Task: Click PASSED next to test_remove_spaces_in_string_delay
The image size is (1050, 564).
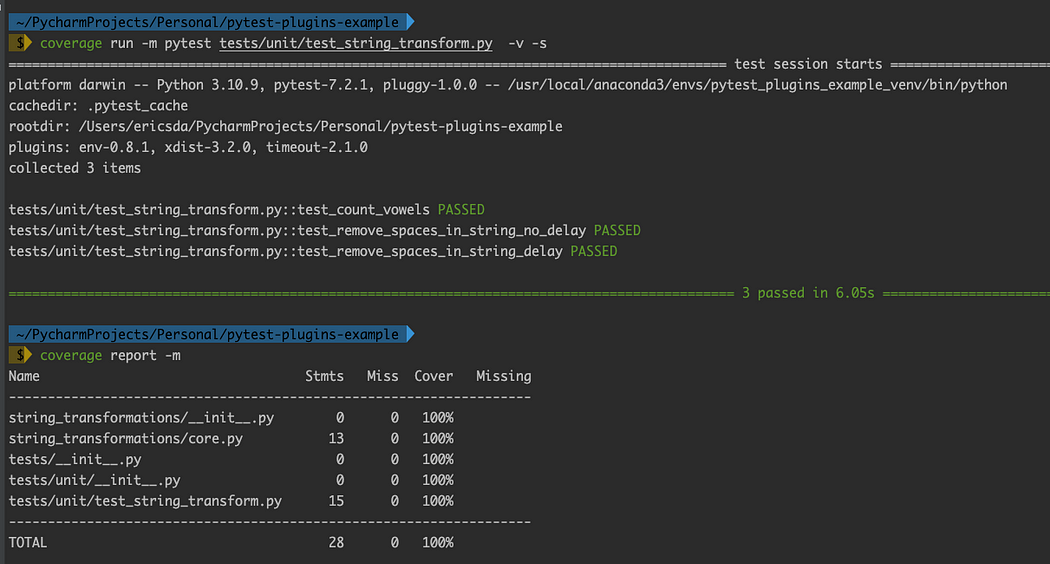Action: (x=594, y=251)
